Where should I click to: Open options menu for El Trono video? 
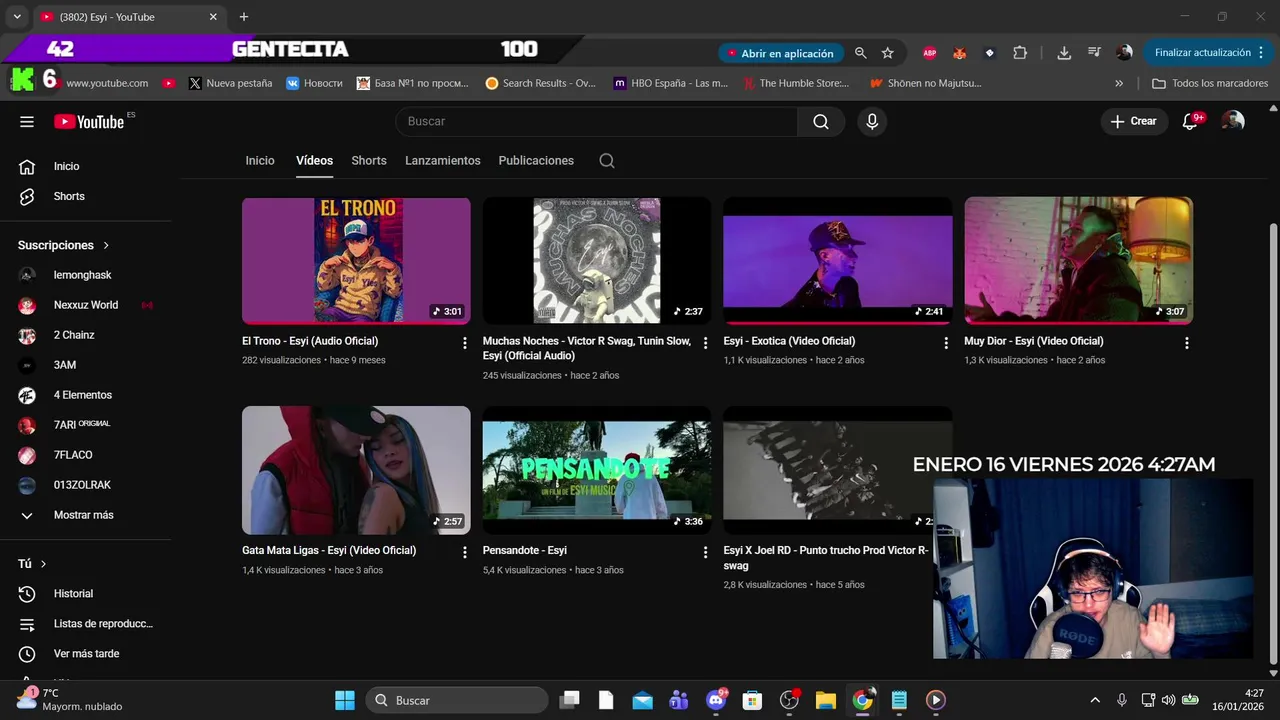coord(464,343)
